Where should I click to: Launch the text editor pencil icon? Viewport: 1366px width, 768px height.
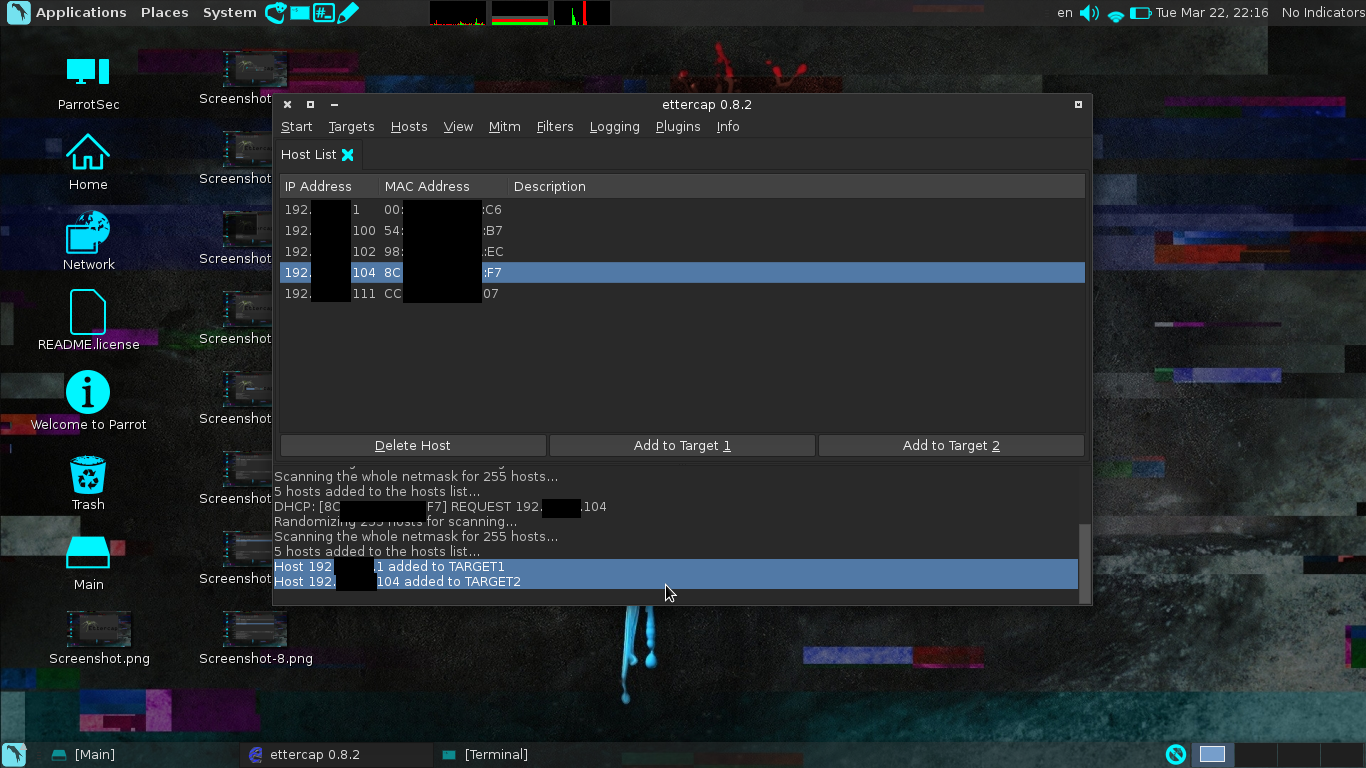pyautogui.click(x=347, y=13)
